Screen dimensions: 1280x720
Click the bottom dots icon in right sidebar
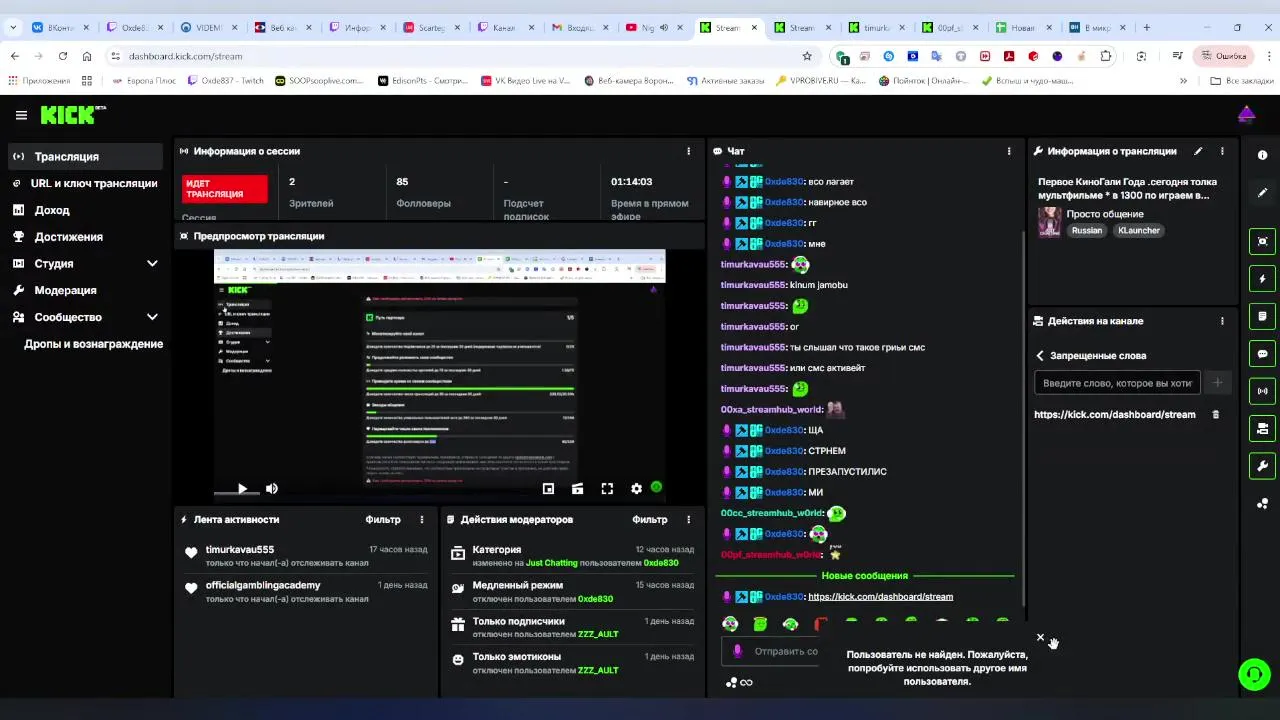pyautogui.click(x=1262, y=504)
